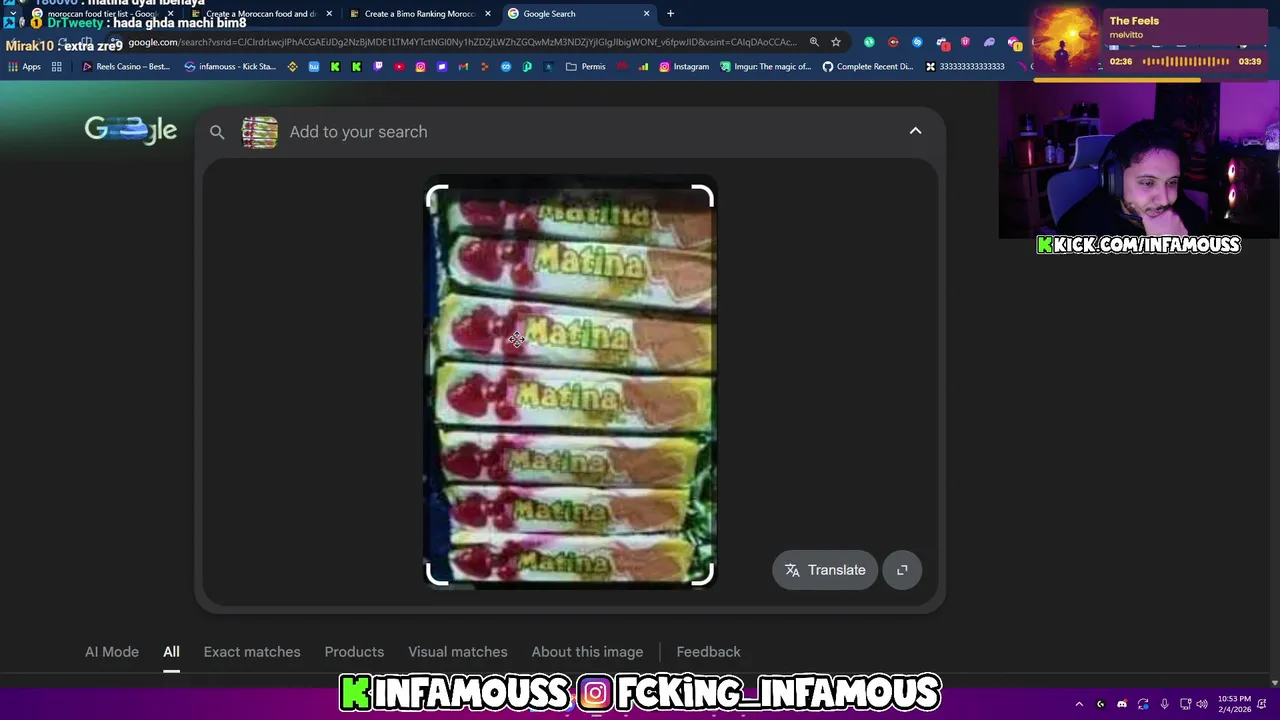Open the 'Reels Casino – Best' bookmark
This screenshot has width=1280, height=720.
[x=126, y=67]
